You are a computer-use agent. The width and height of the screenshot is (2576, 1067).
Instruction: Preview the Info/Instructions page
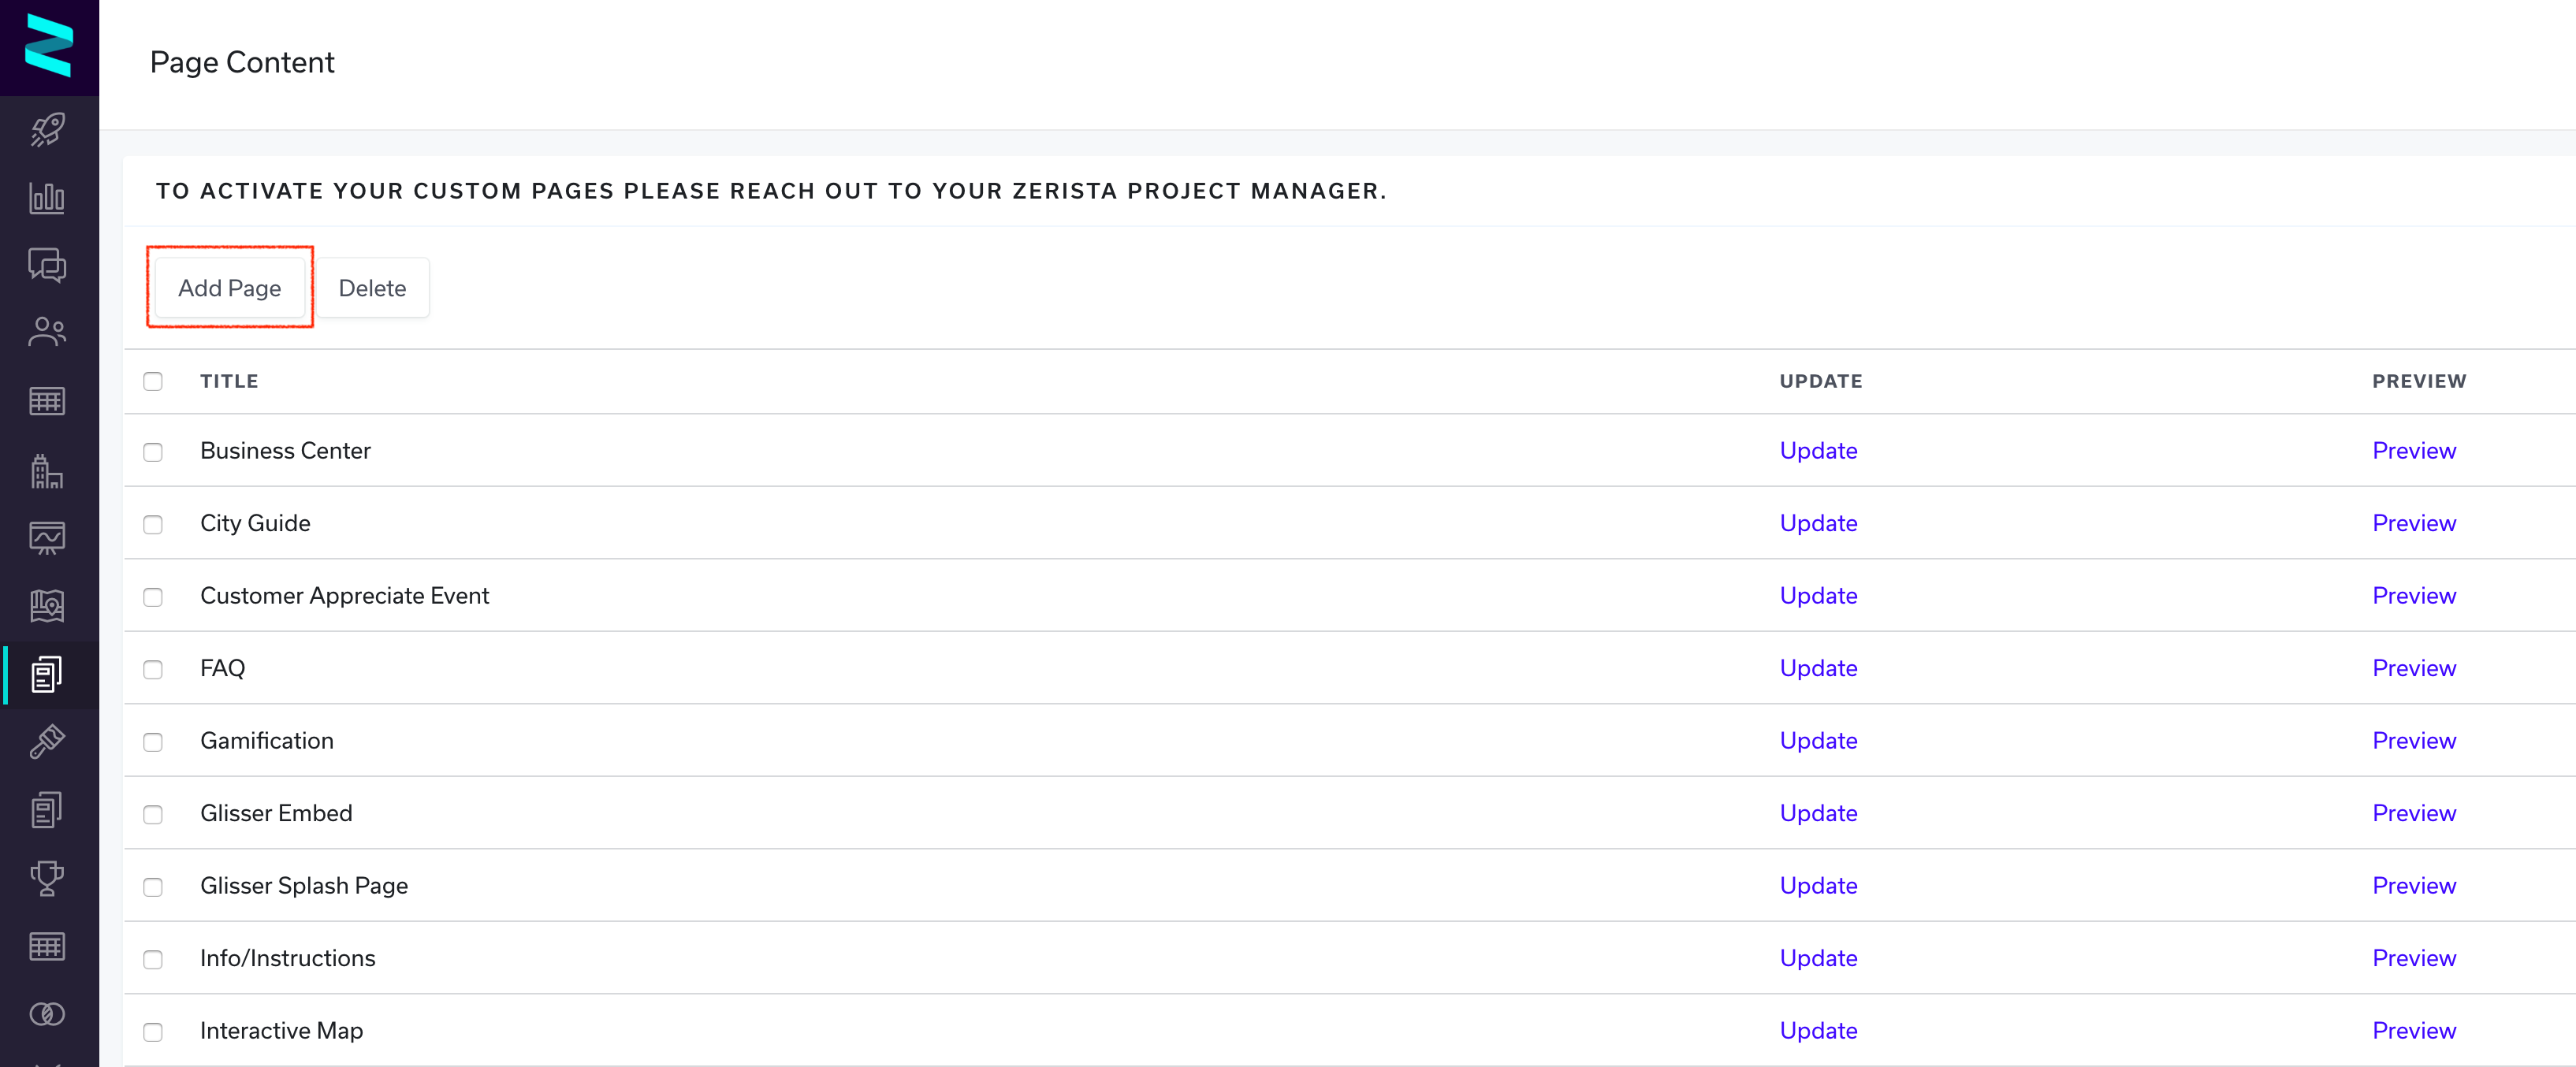[x=2414, y=958]
